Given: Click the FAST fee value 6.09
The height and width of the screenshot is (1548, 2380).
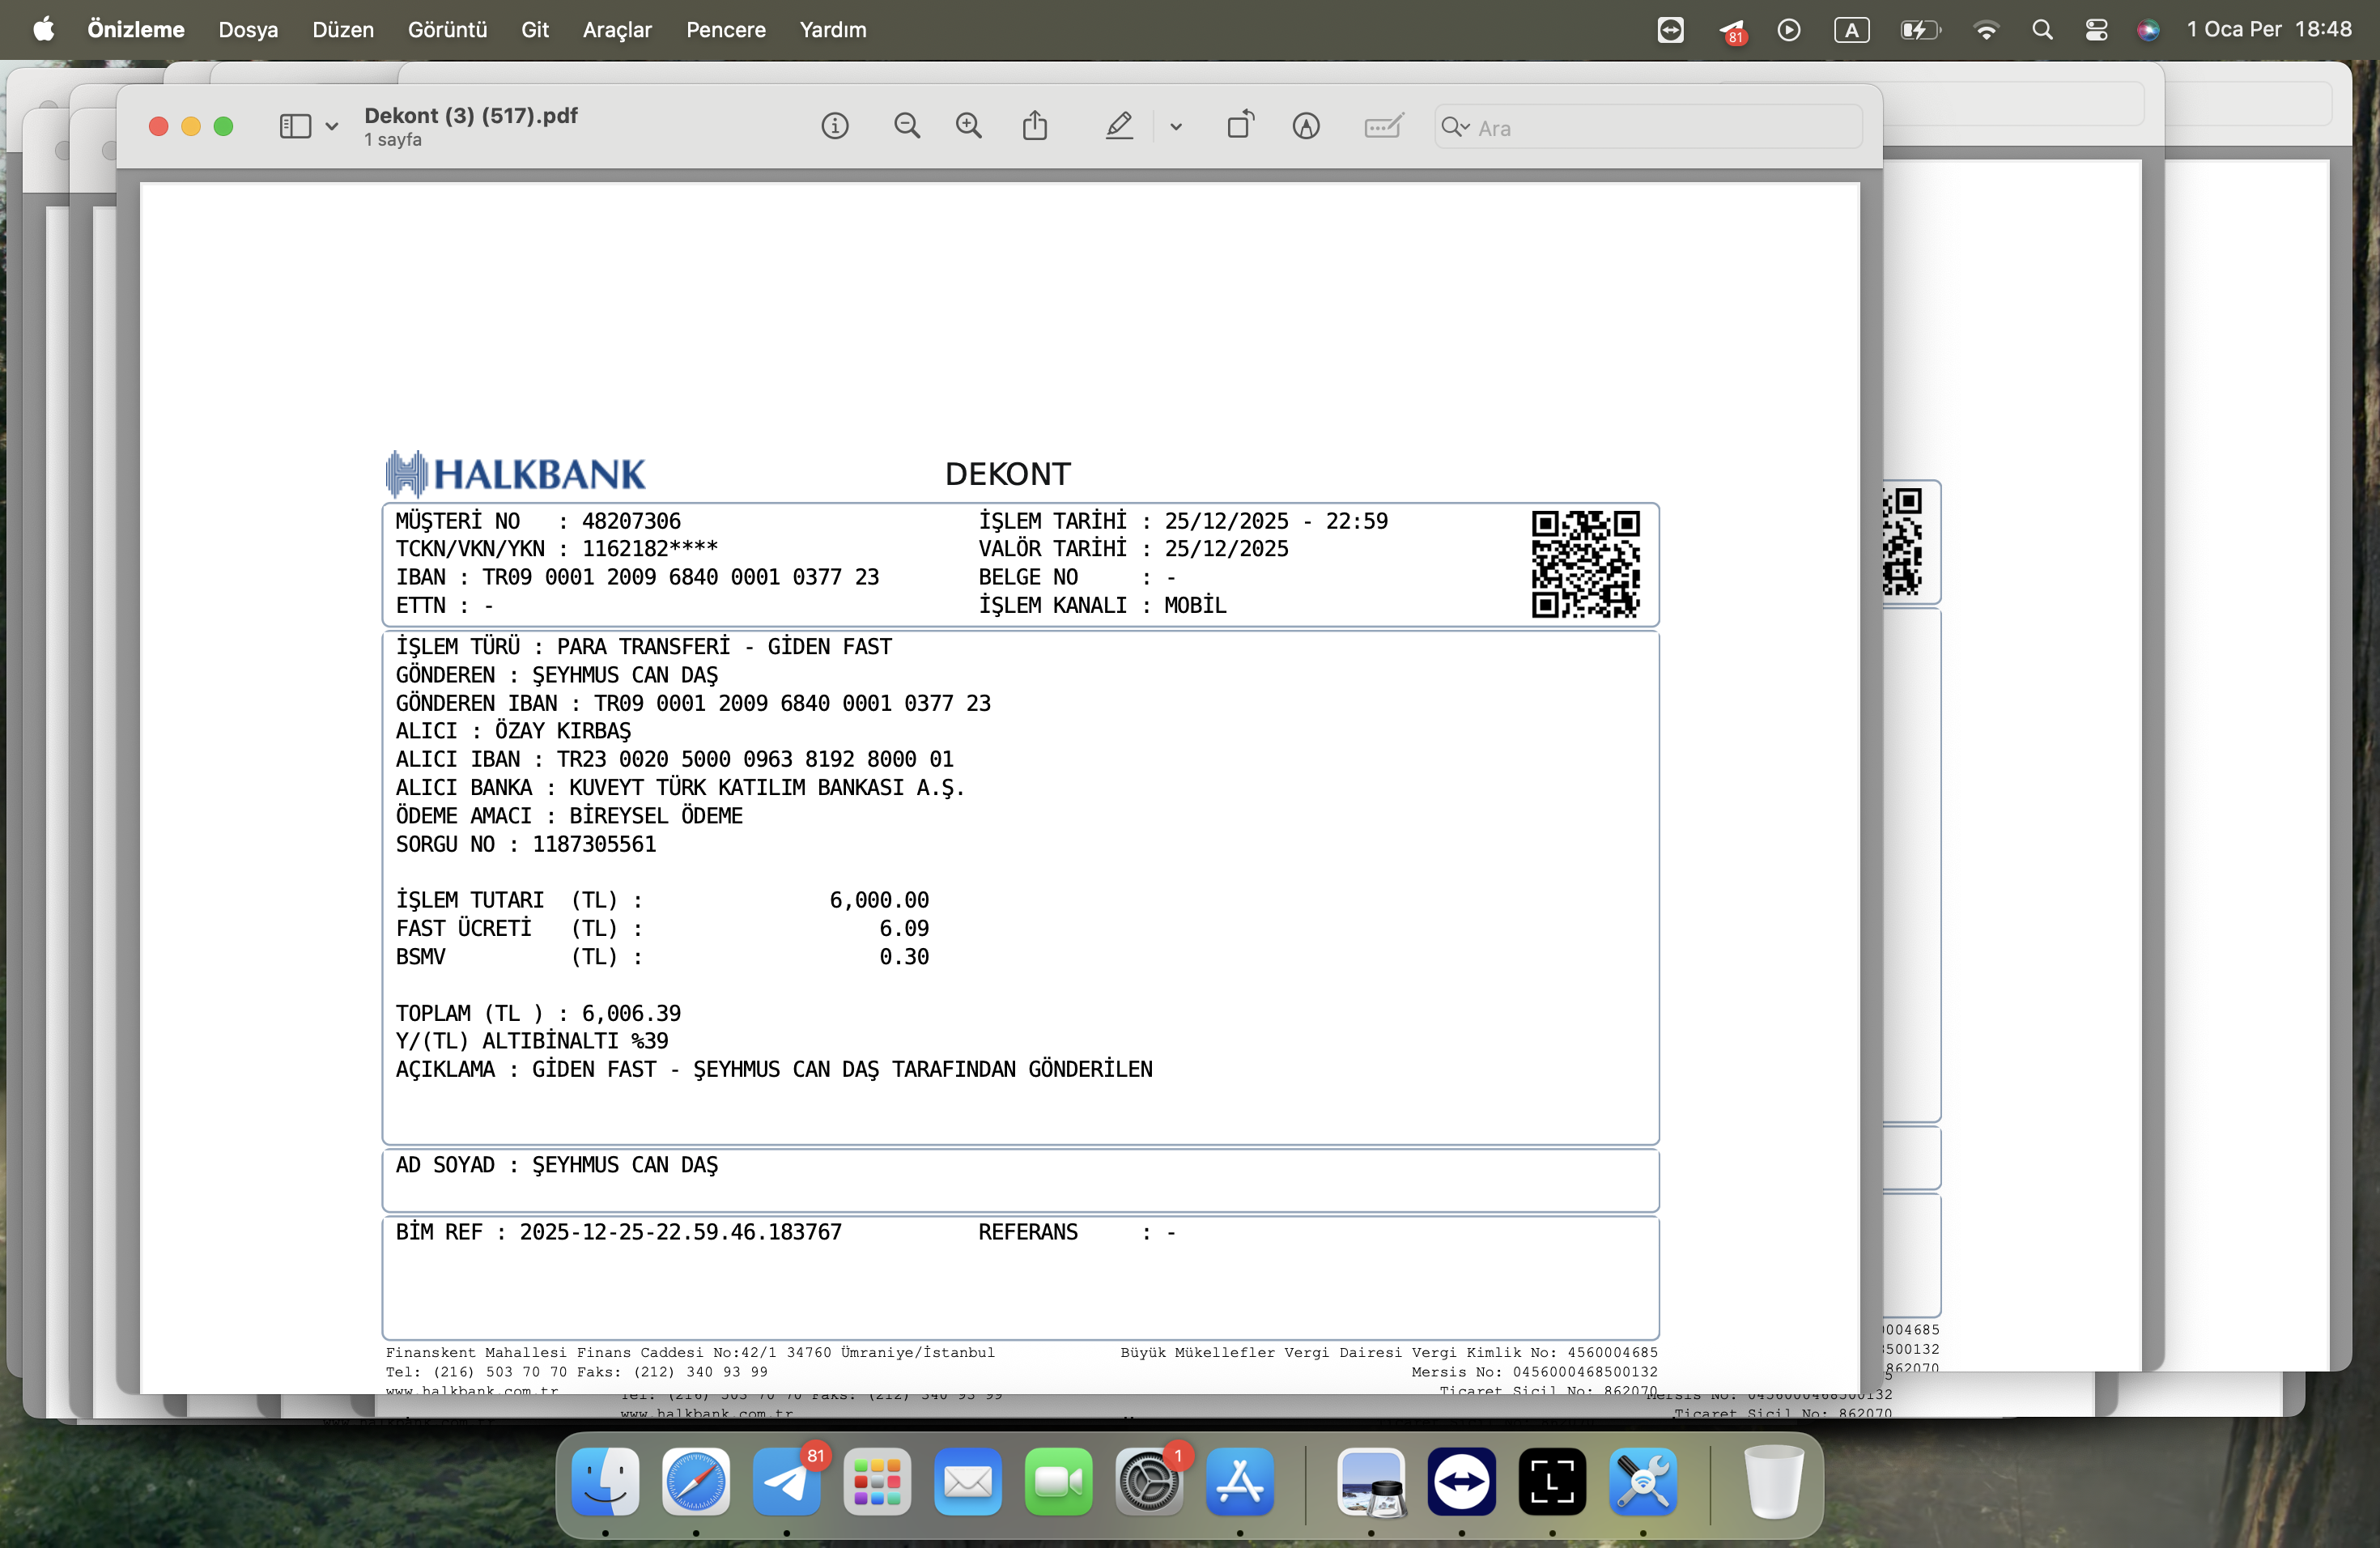Looking at the screenshot, I should coord(904,928).
